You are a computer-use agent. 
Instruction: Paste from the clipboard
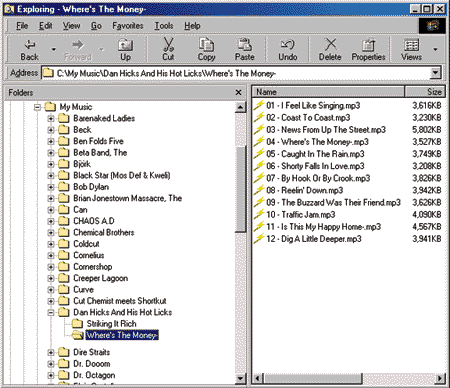(245, 49)
